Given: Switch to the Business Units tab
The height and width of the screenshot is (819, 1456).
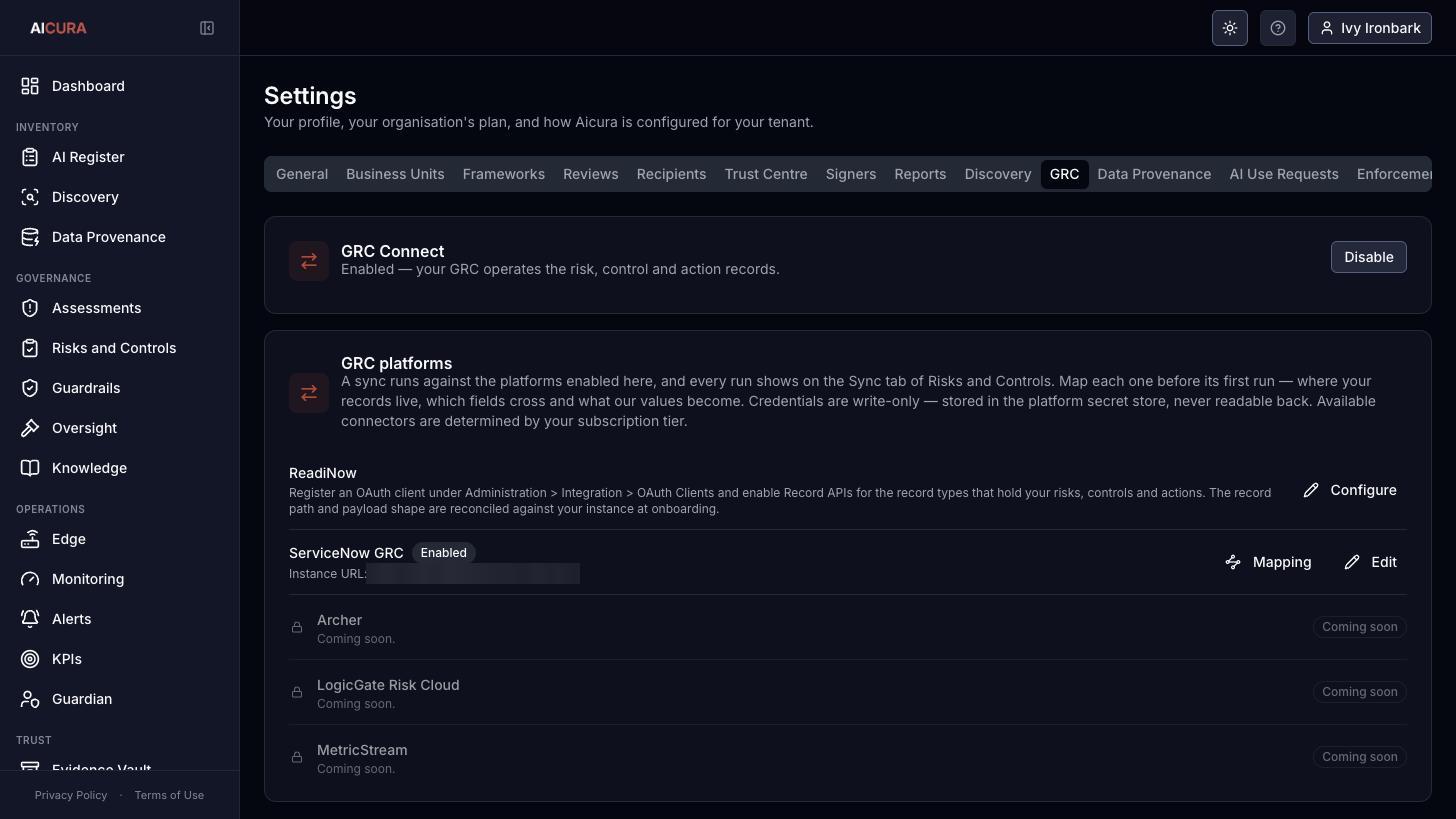Looking at the screenshot, I should [x=395, y=174].
